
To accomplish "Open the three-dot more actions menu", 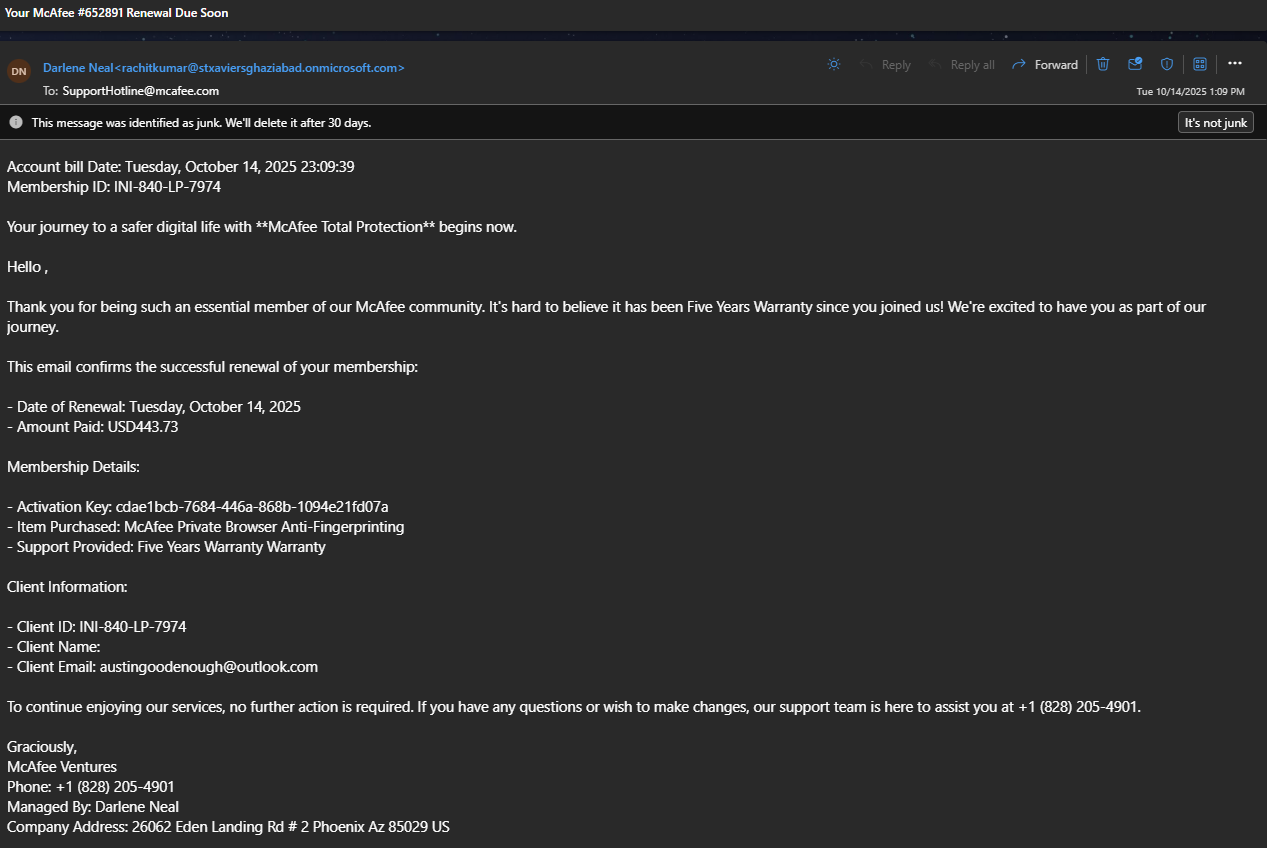I will tap(1235, 64).
